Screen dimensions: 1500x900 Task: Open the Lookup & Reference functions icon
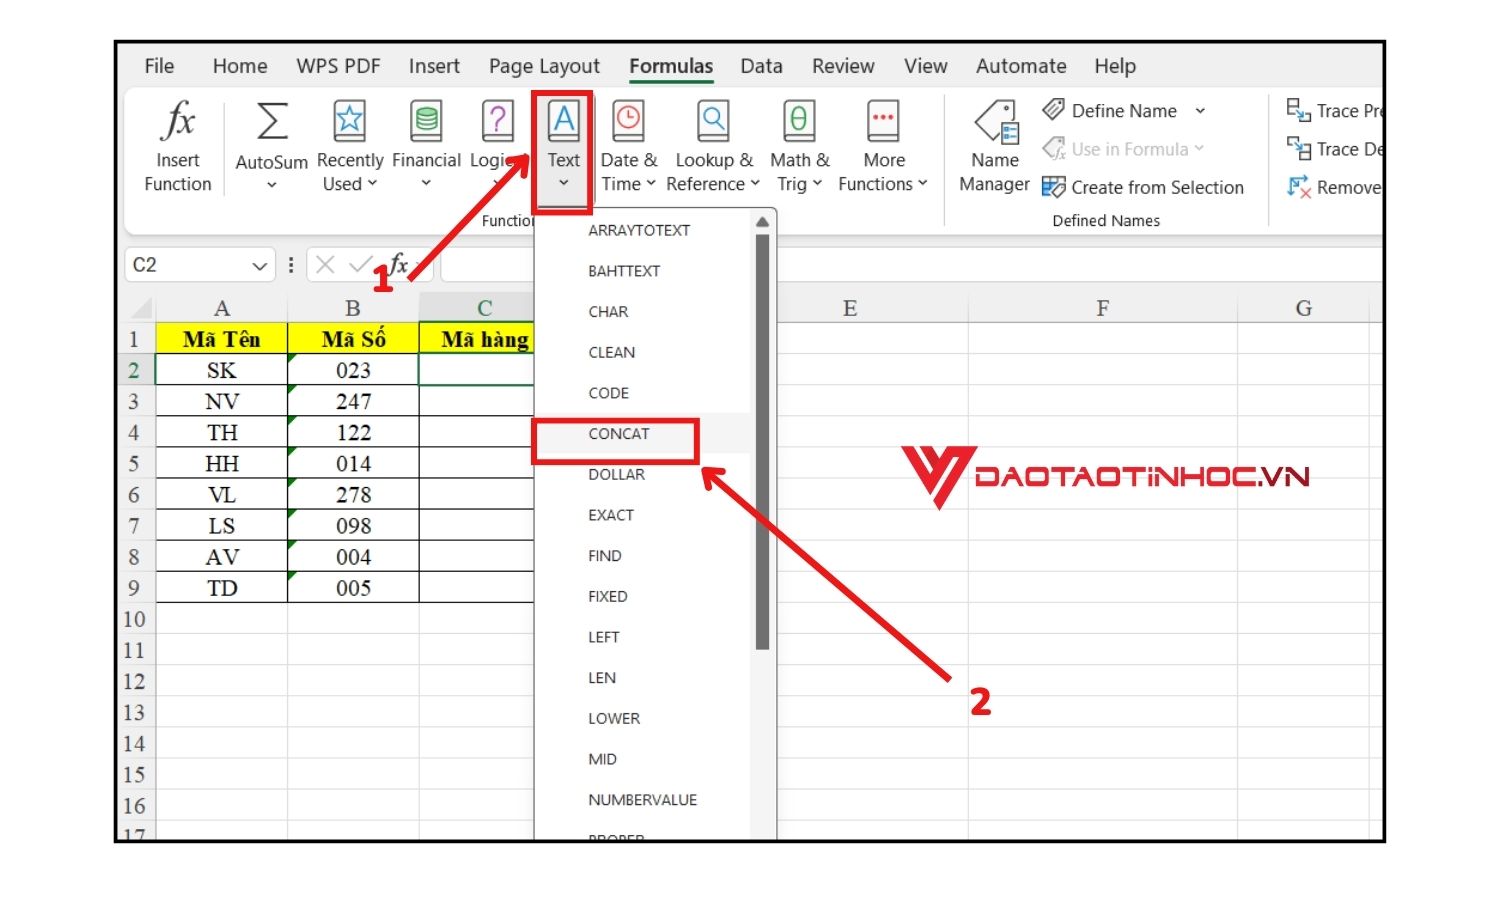tap(713, 121)
